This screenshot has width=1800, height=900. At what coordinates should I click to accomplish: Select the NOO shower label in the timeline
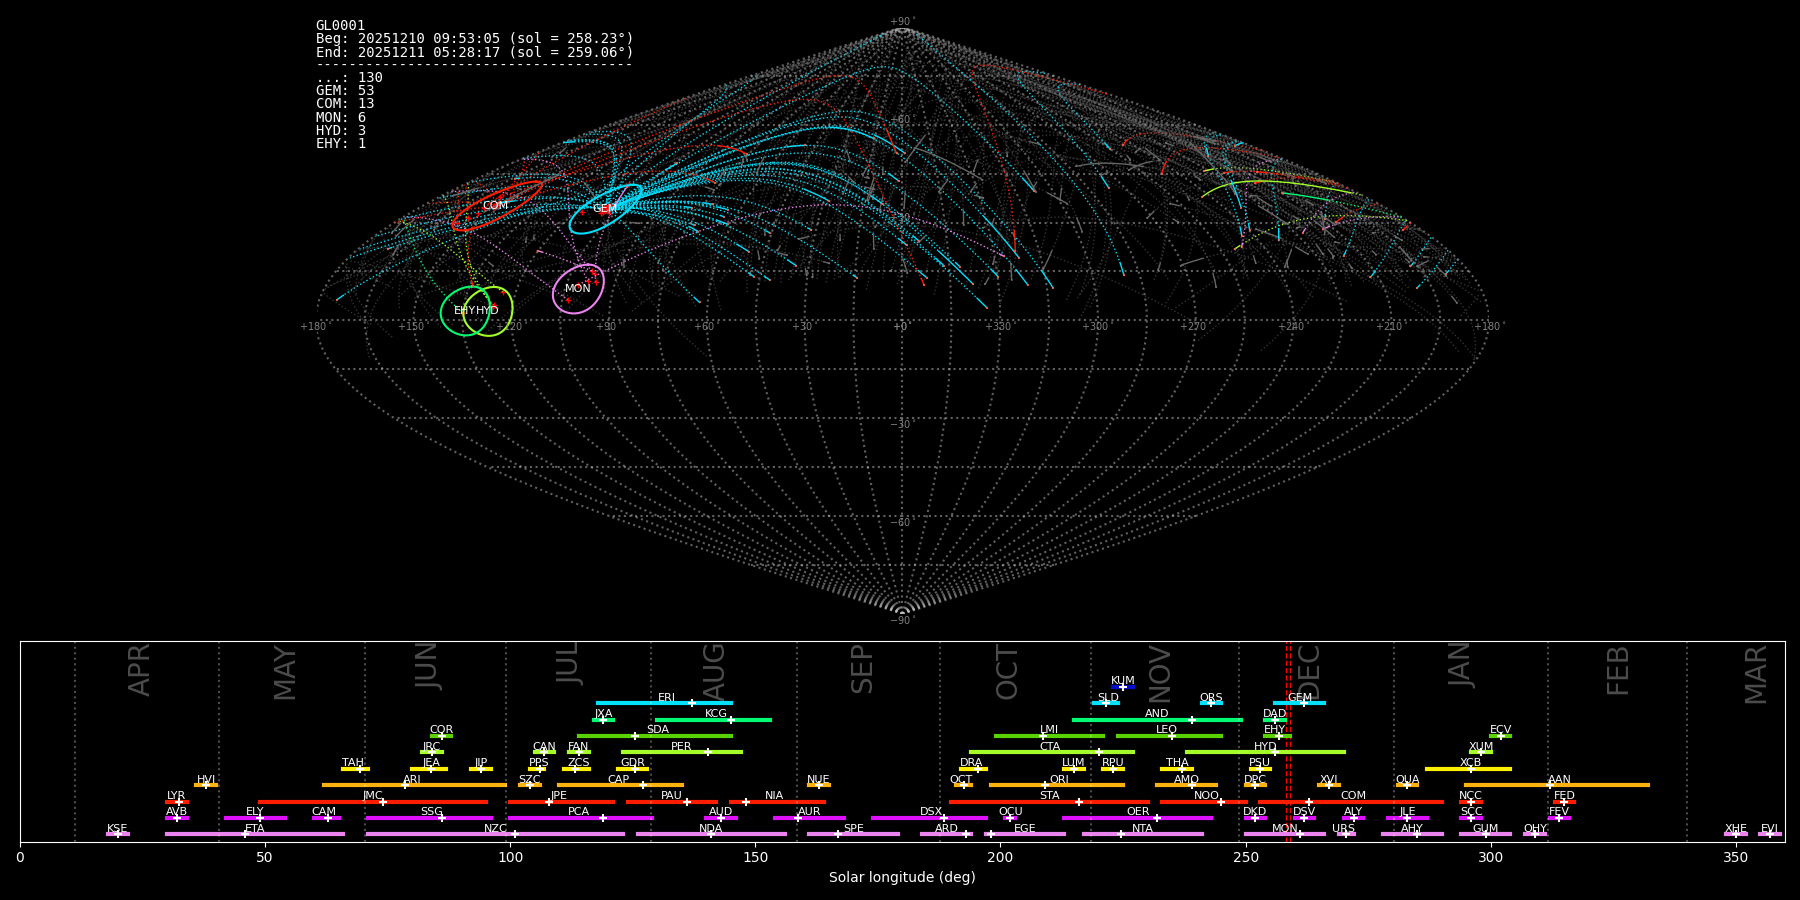pyautogui.click(x=1206, y=796)
